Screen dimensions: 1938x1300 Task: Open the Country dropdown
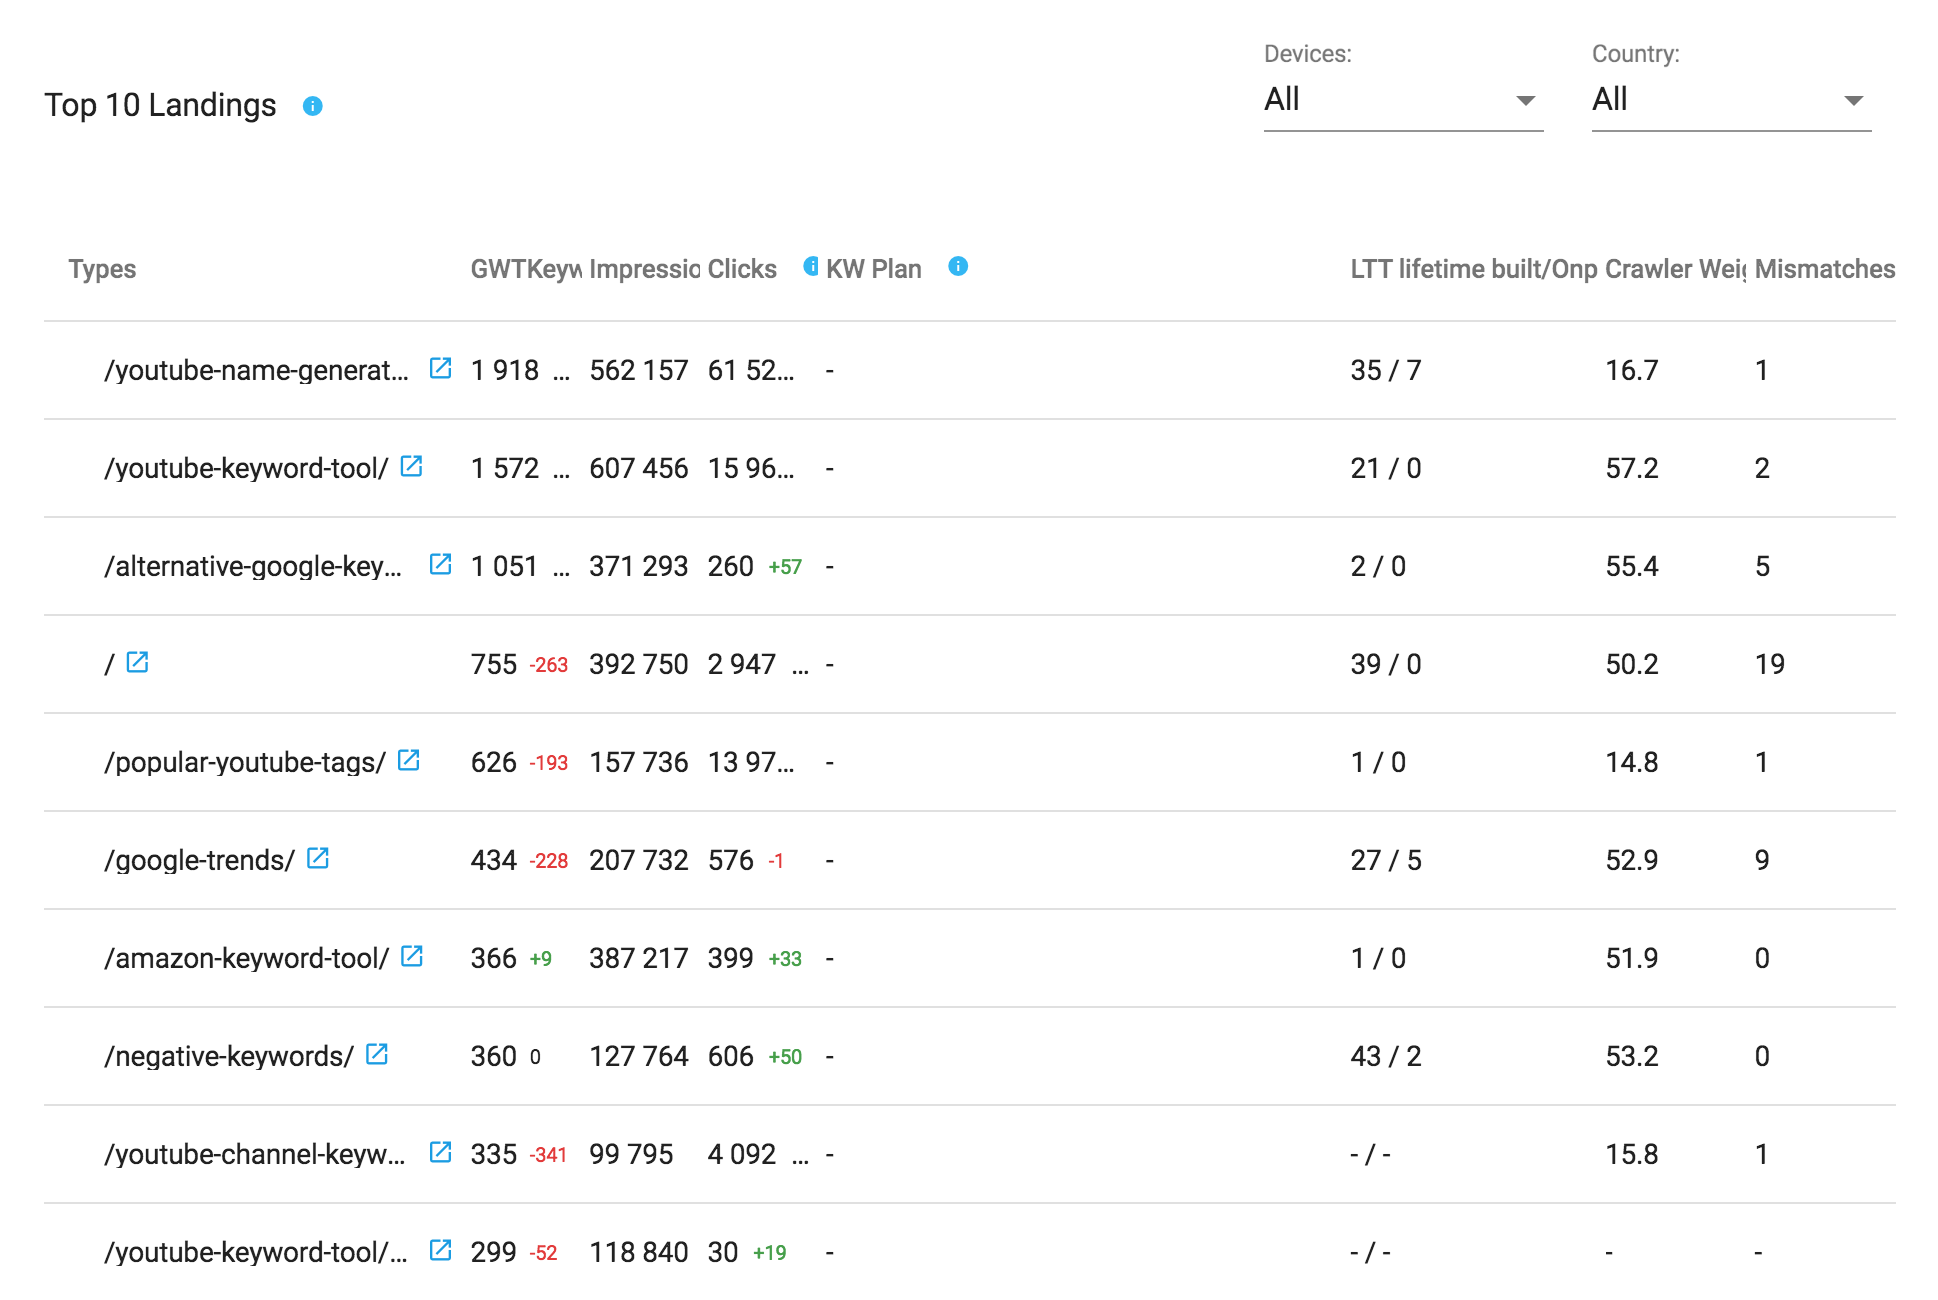[1731, 100]
